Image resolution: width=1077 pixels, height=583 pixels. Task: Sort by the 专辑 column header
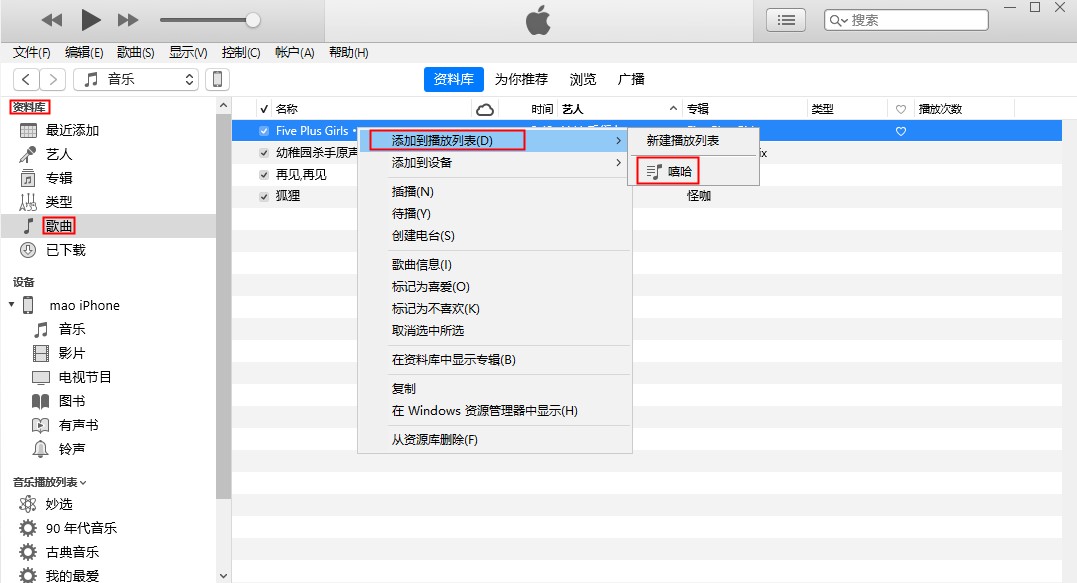point(698,109)
